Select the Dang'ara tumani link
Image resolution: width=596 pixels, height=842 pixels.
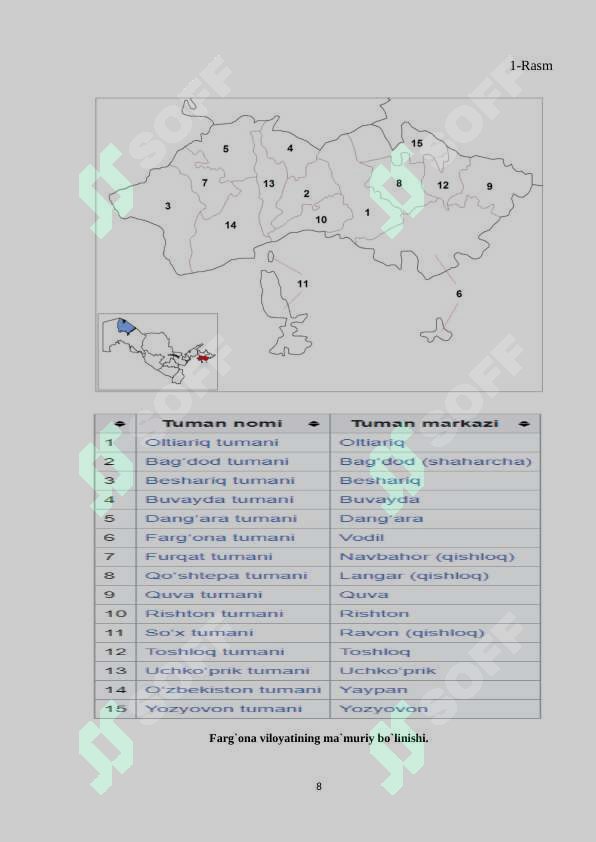point(221,519)
